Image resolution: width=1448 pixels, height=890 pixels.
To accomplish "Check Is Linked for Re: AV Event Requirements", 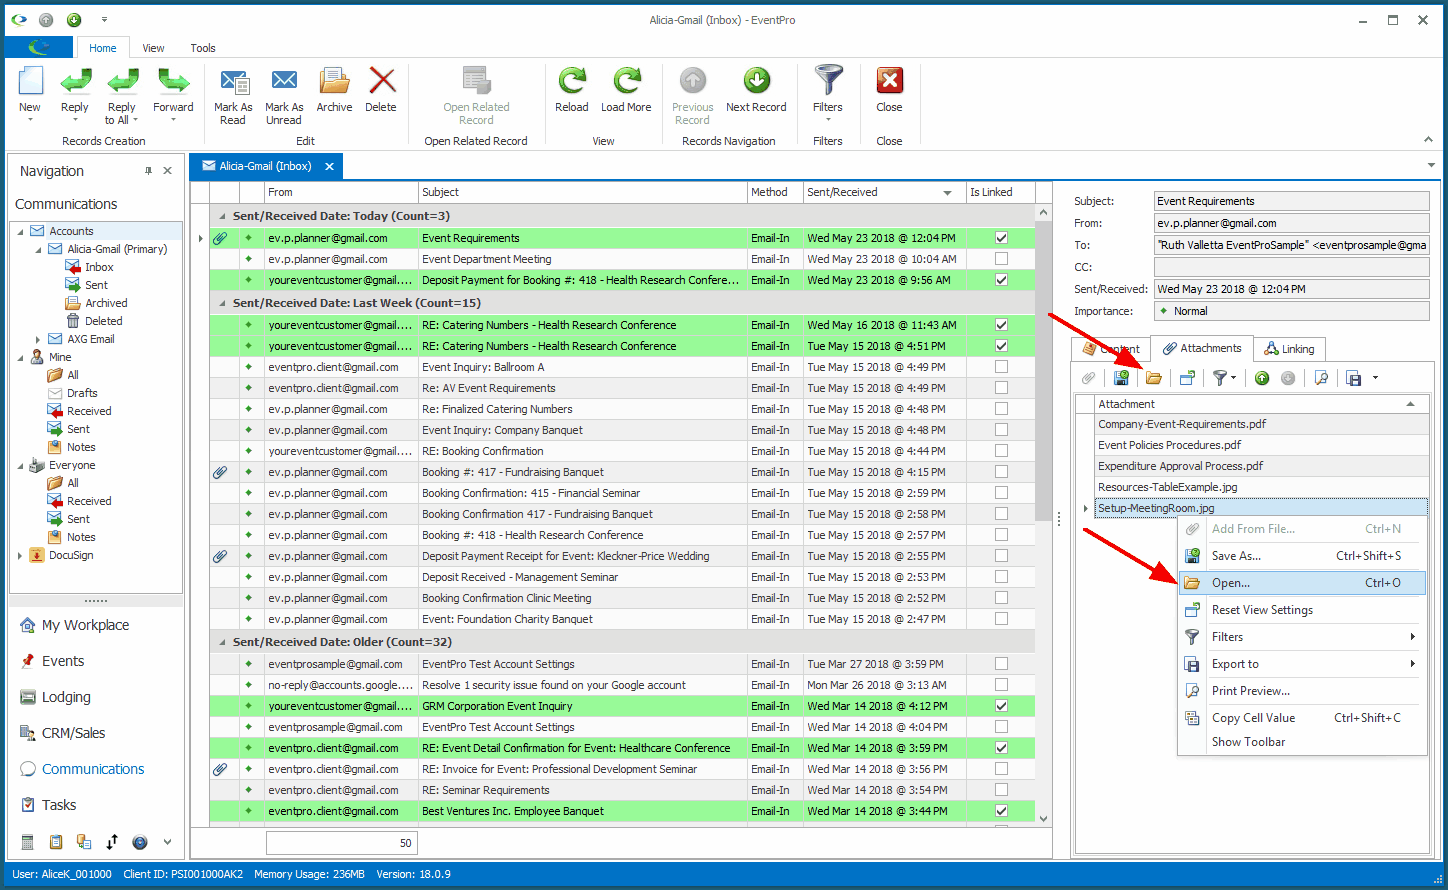I will click(x=1001, y=388).
